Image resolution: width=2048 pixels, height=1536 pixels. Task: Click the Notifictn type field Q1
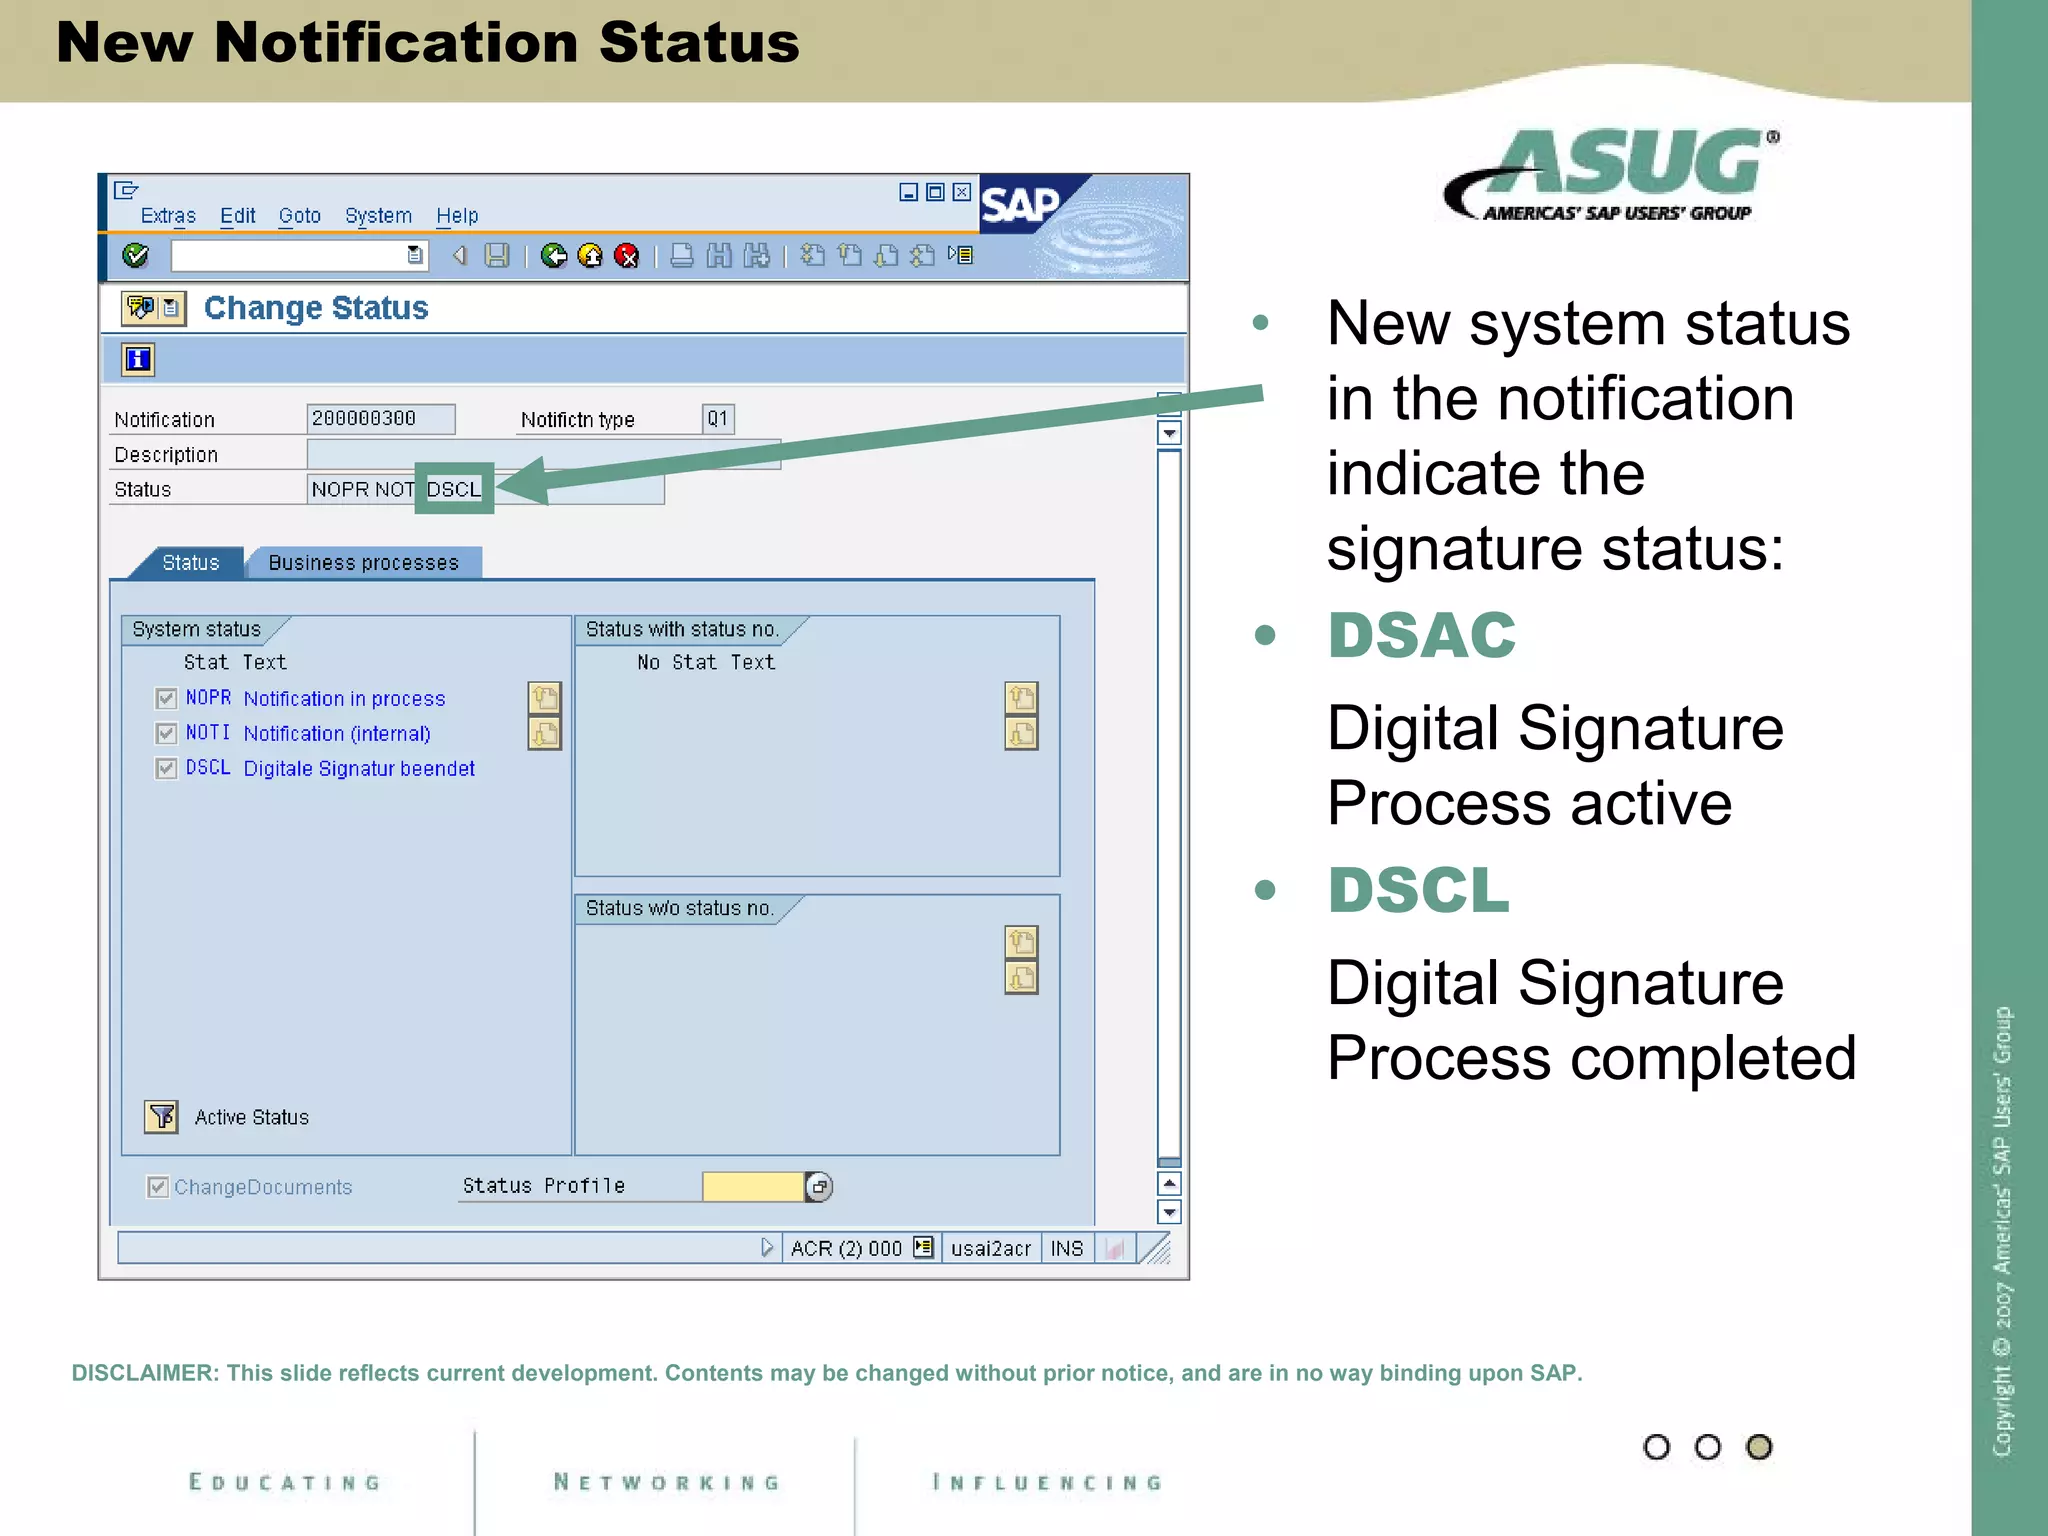tap(718, 419)
